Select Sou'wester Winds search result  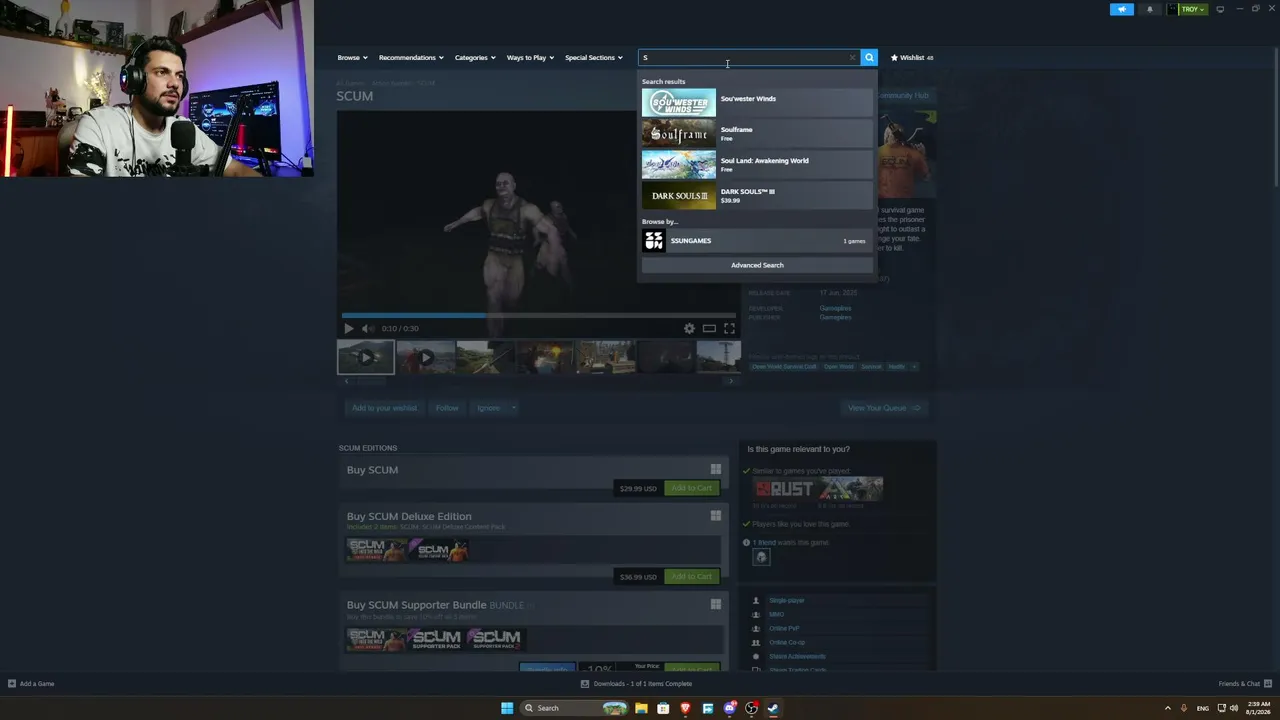click(757, 103)
